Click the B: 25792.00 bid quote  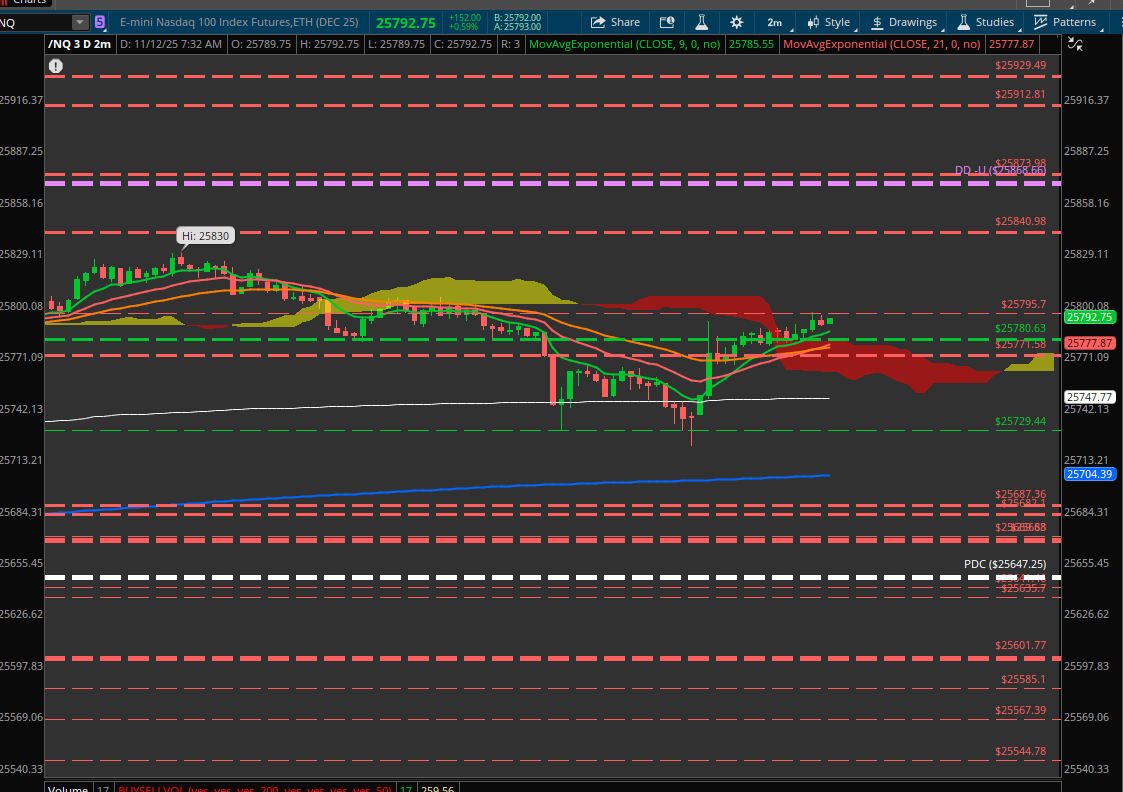pyautogui.click(x=517, y=18)
